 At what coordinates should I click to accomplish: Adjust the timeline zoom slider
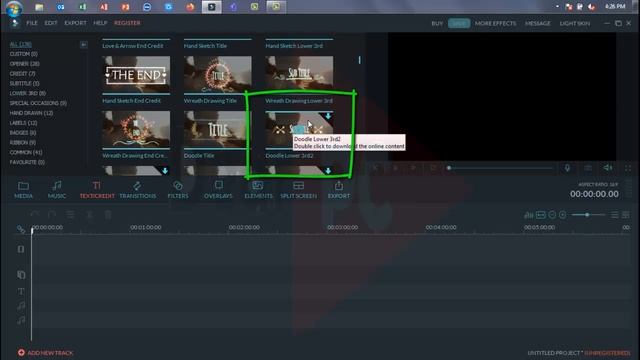click(588, 215)
